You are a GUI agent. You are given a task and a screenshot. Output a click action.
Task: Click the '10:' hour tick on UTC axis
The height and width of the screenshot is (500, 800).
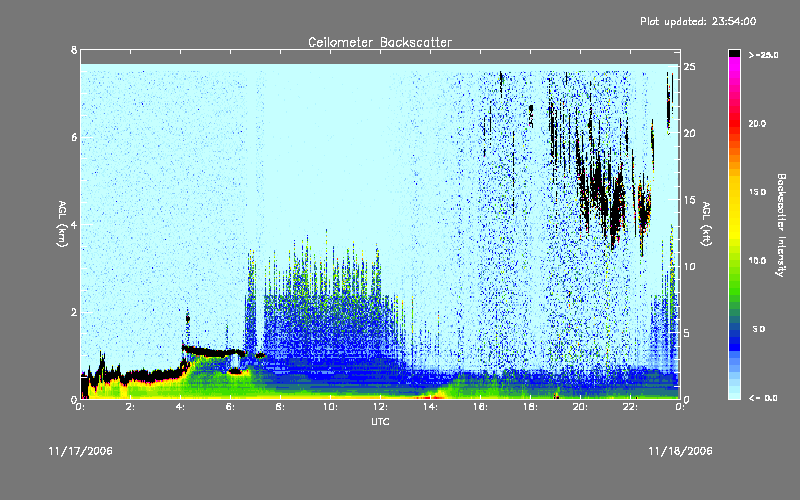coord(330,407)
